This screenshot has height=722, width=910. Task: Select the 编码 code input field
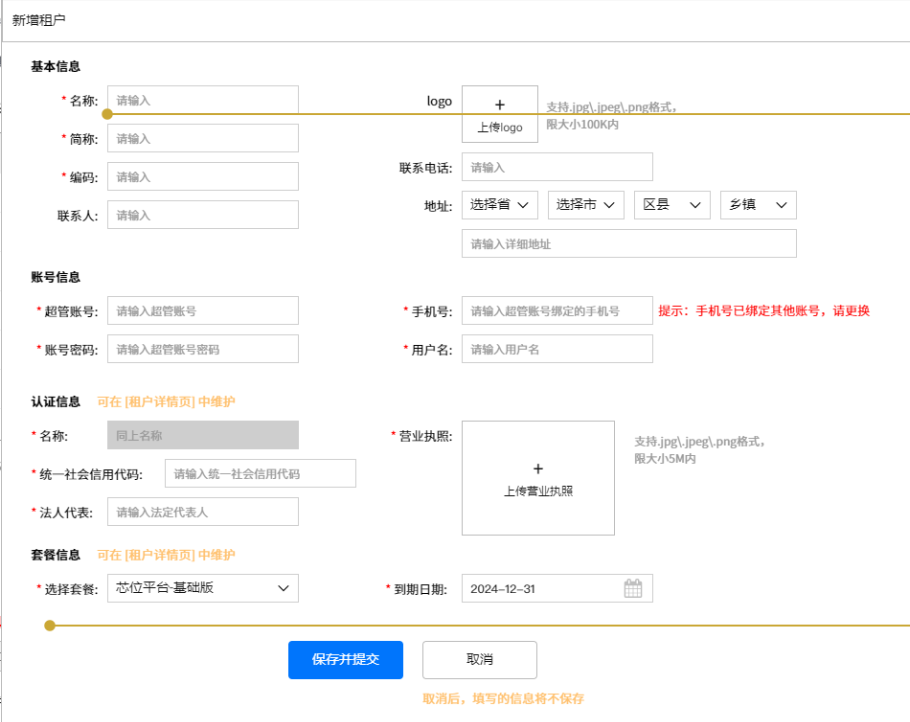(203, 176)
